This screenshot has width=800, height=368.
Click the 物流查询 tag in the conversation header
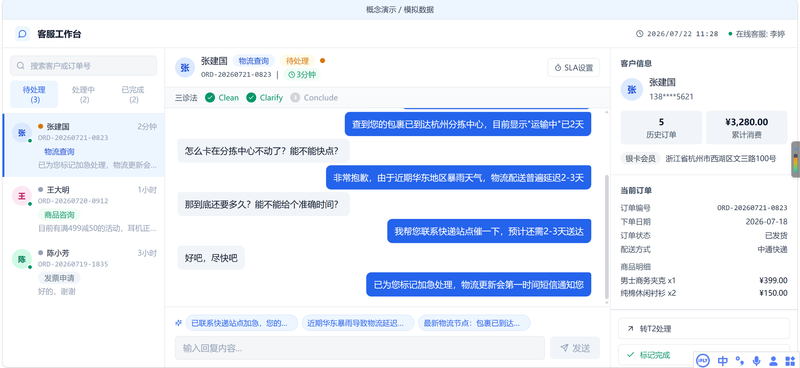point(254,61)
